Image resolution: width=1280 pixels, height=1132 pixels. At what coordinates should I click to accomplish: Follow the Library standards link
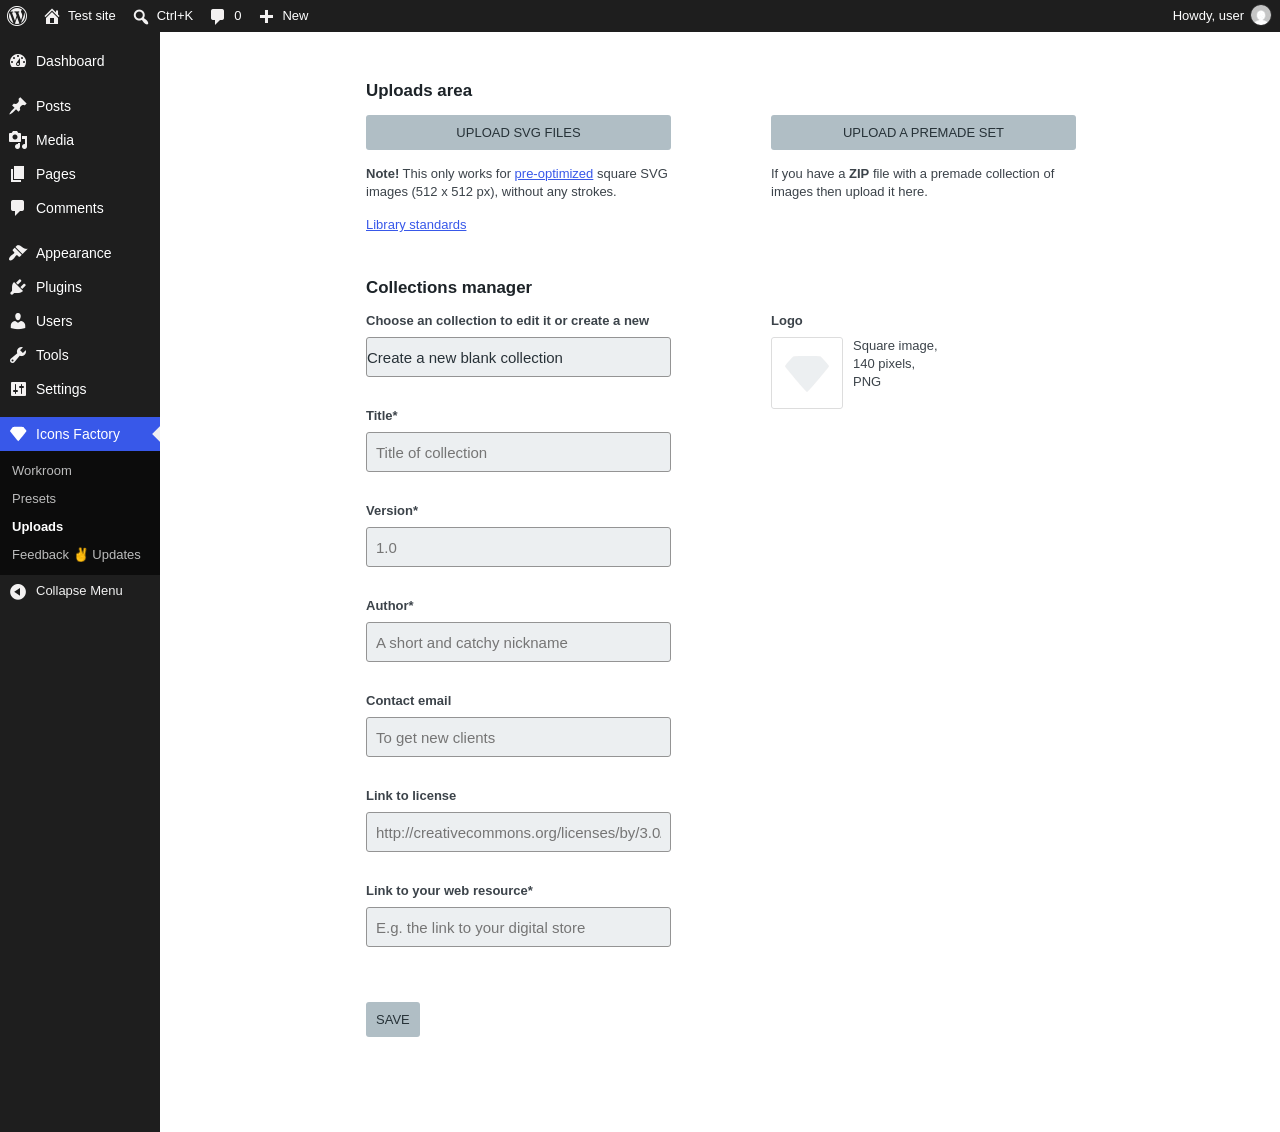click(416, 225)
